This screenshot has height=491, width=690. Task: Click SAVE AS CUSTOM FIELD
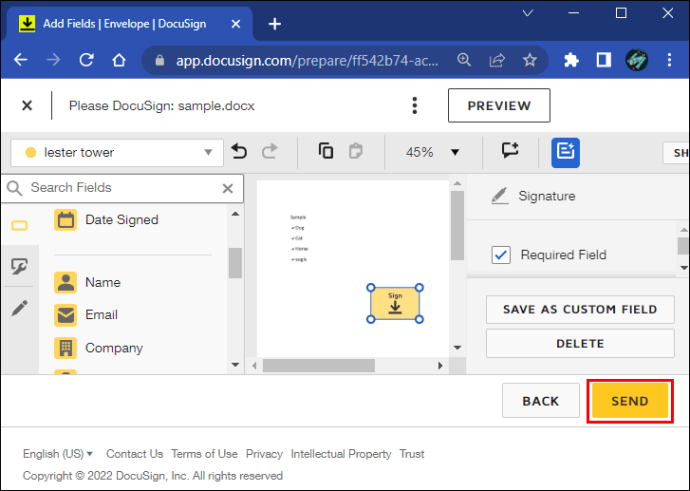(x=580, y=309)
